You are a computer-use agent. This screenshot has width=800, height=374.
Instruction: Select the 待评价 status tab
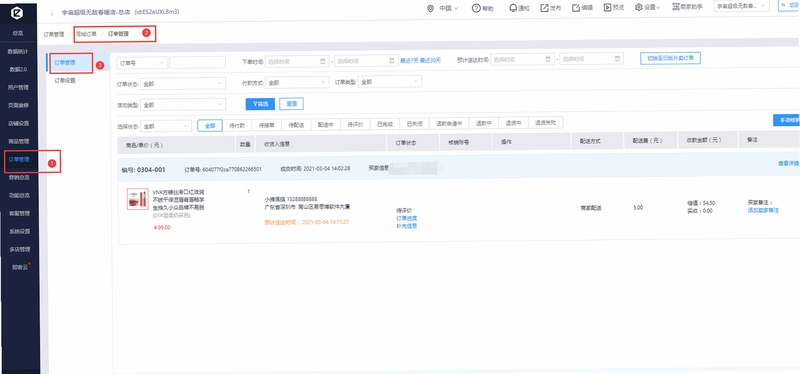point(355,124)
